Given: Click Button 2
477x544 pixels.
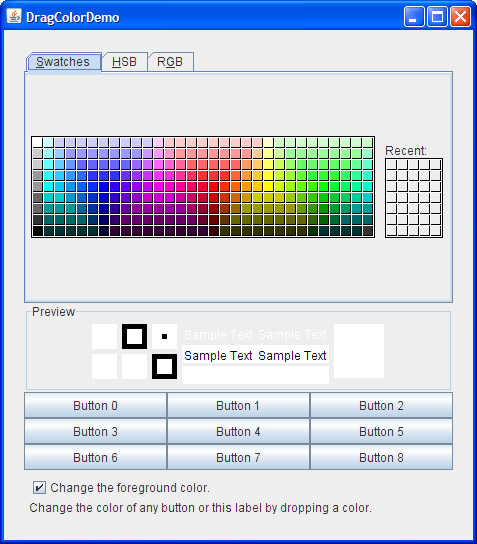Looking at the screenshot, I should click(381, 405).
